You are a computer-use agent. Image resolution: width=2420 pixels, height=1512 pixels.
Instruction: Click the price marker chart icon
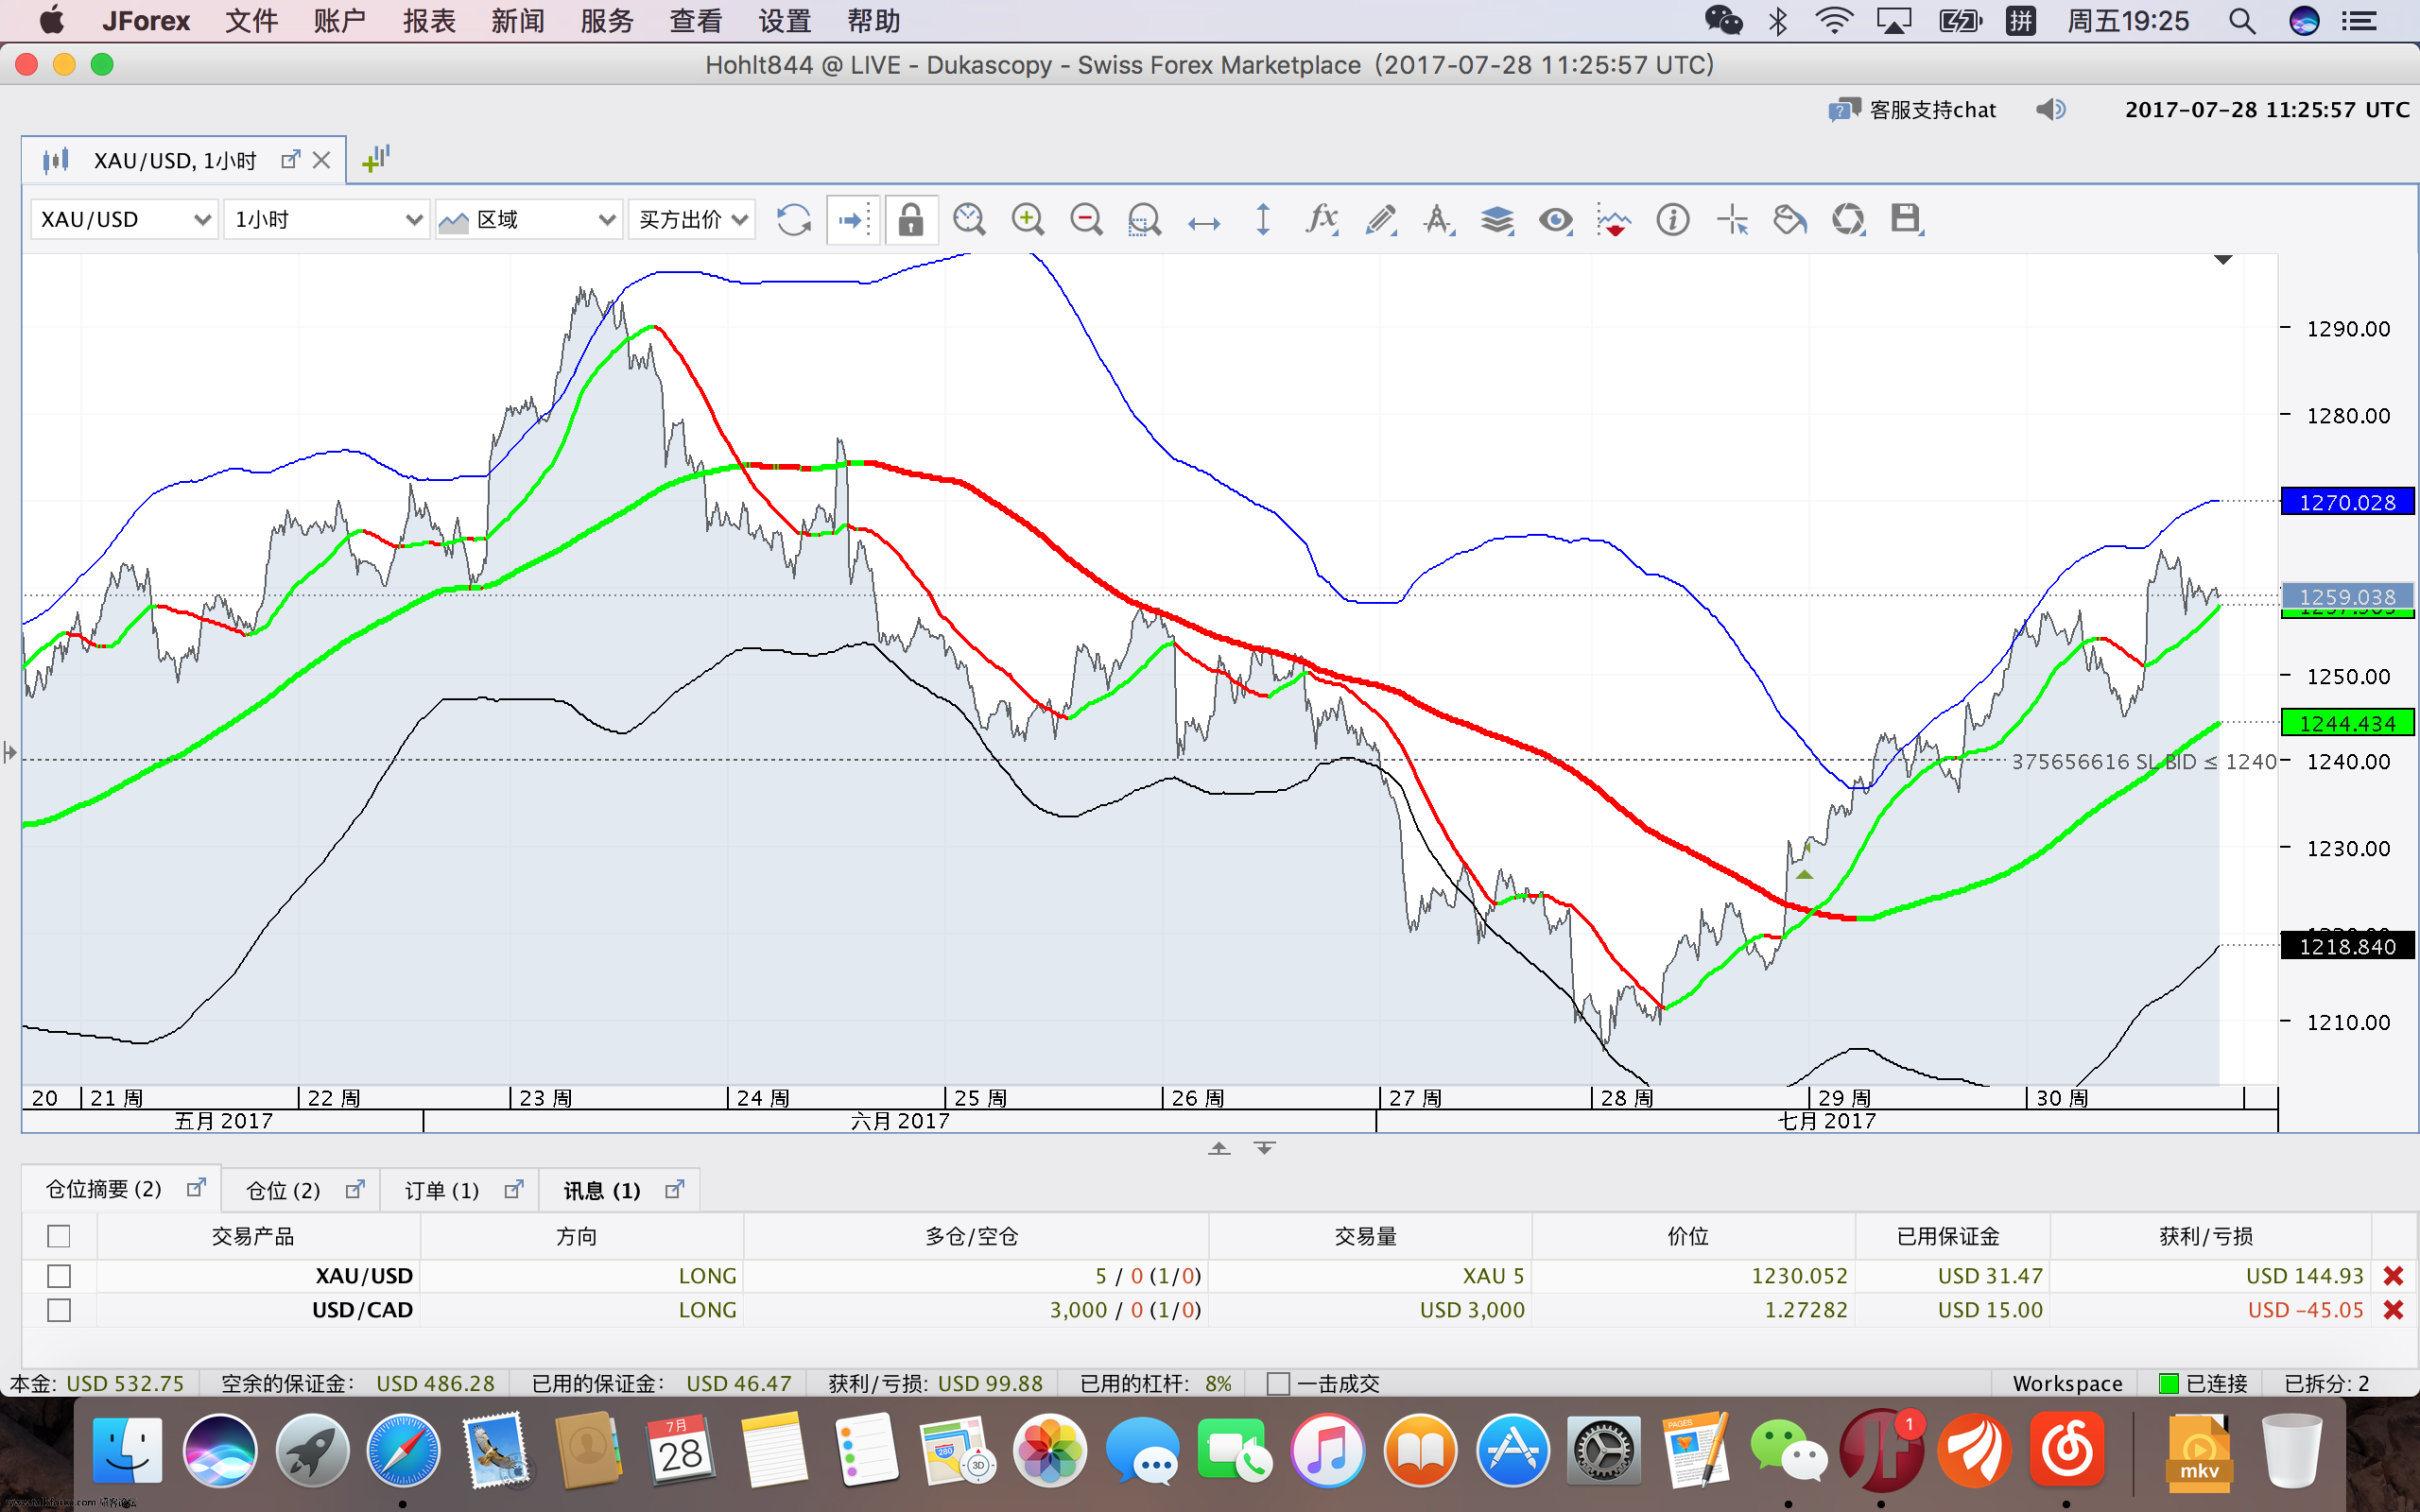[x=1614, y=220]
